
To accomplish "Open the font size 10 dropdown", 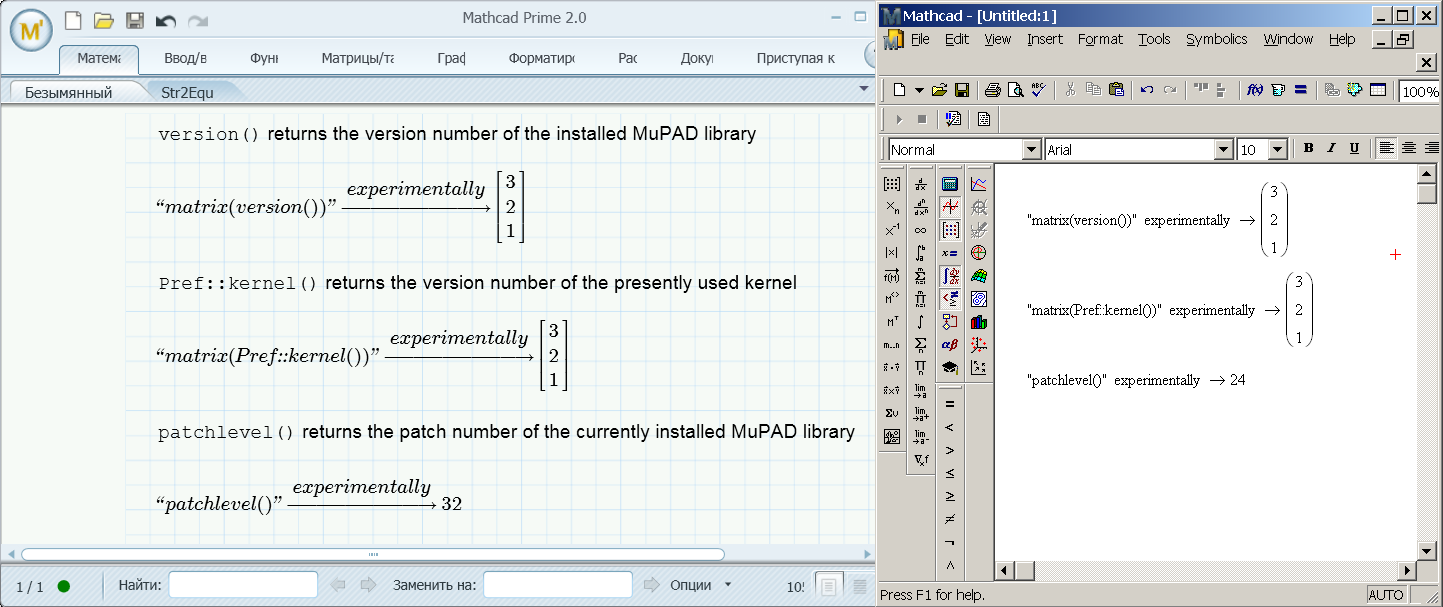I will [x=1277, y=149].
